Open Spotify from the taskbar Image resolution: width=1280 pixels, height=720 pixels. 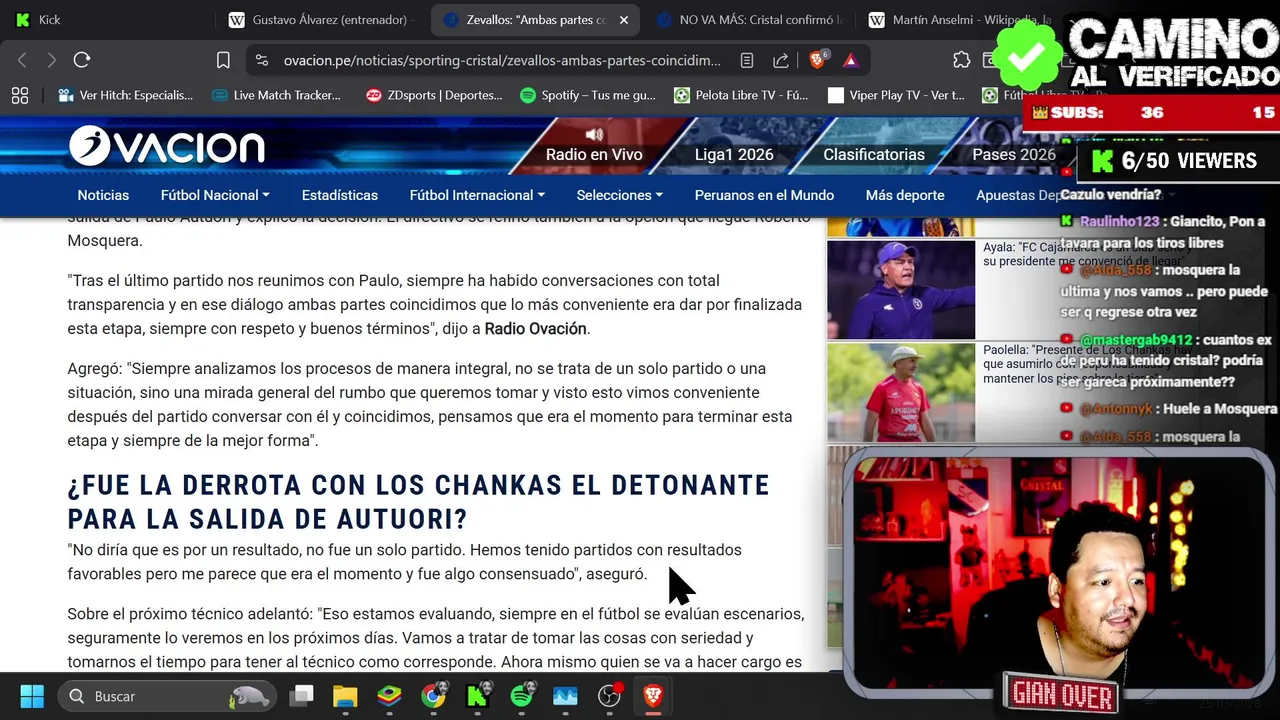[521, 696]
